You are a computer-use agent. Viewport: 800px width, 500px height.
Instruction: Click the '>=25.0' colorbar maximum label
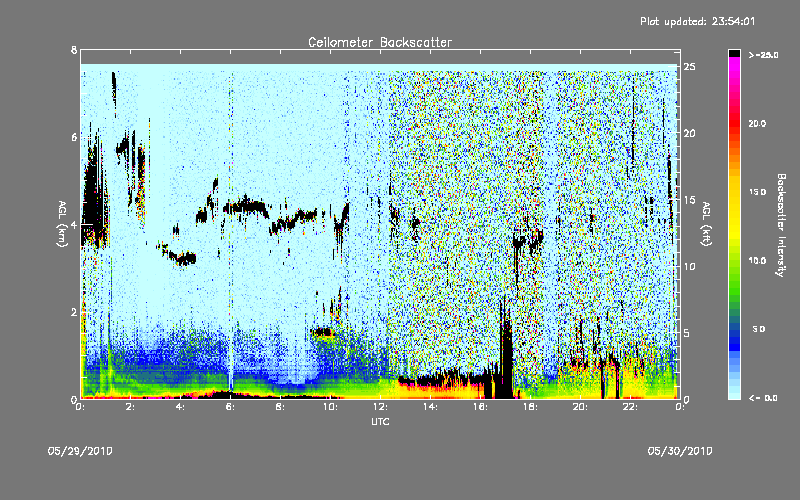(x=763, y=55)
